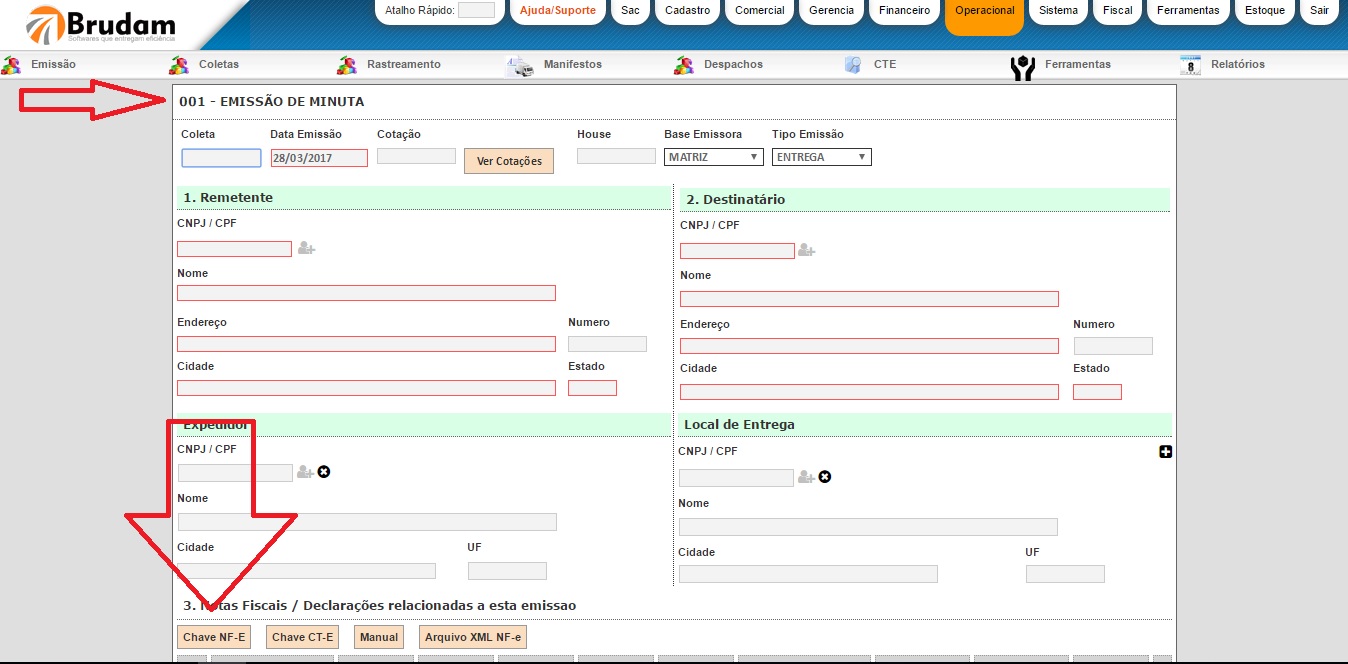The height and width of the screenshot is (664, 1348).
Task: Expand the Tipo Emissão dropdown
Action: (x=821, y=157)
